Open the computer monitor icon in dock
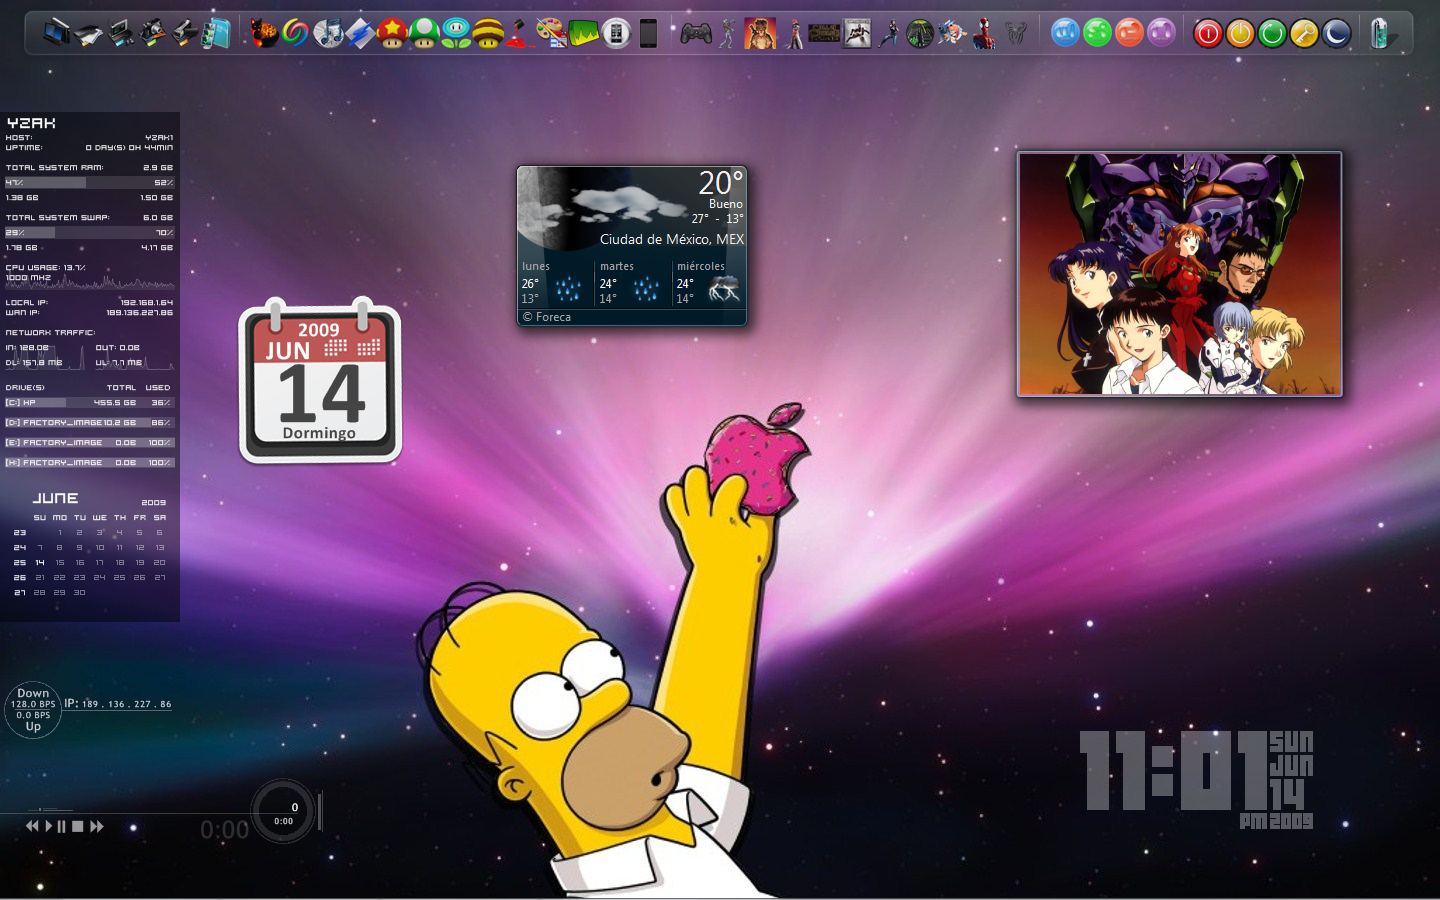 [57, 33]
